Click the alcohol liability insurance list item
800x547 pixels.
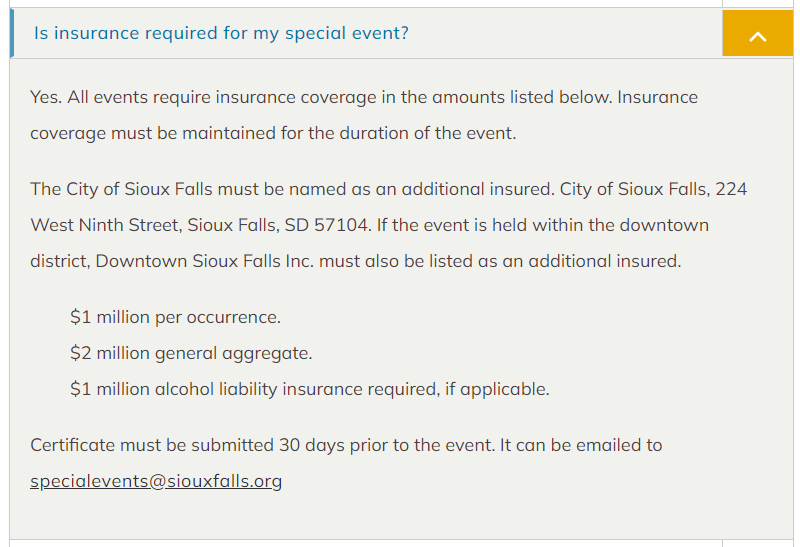(309, 389)
